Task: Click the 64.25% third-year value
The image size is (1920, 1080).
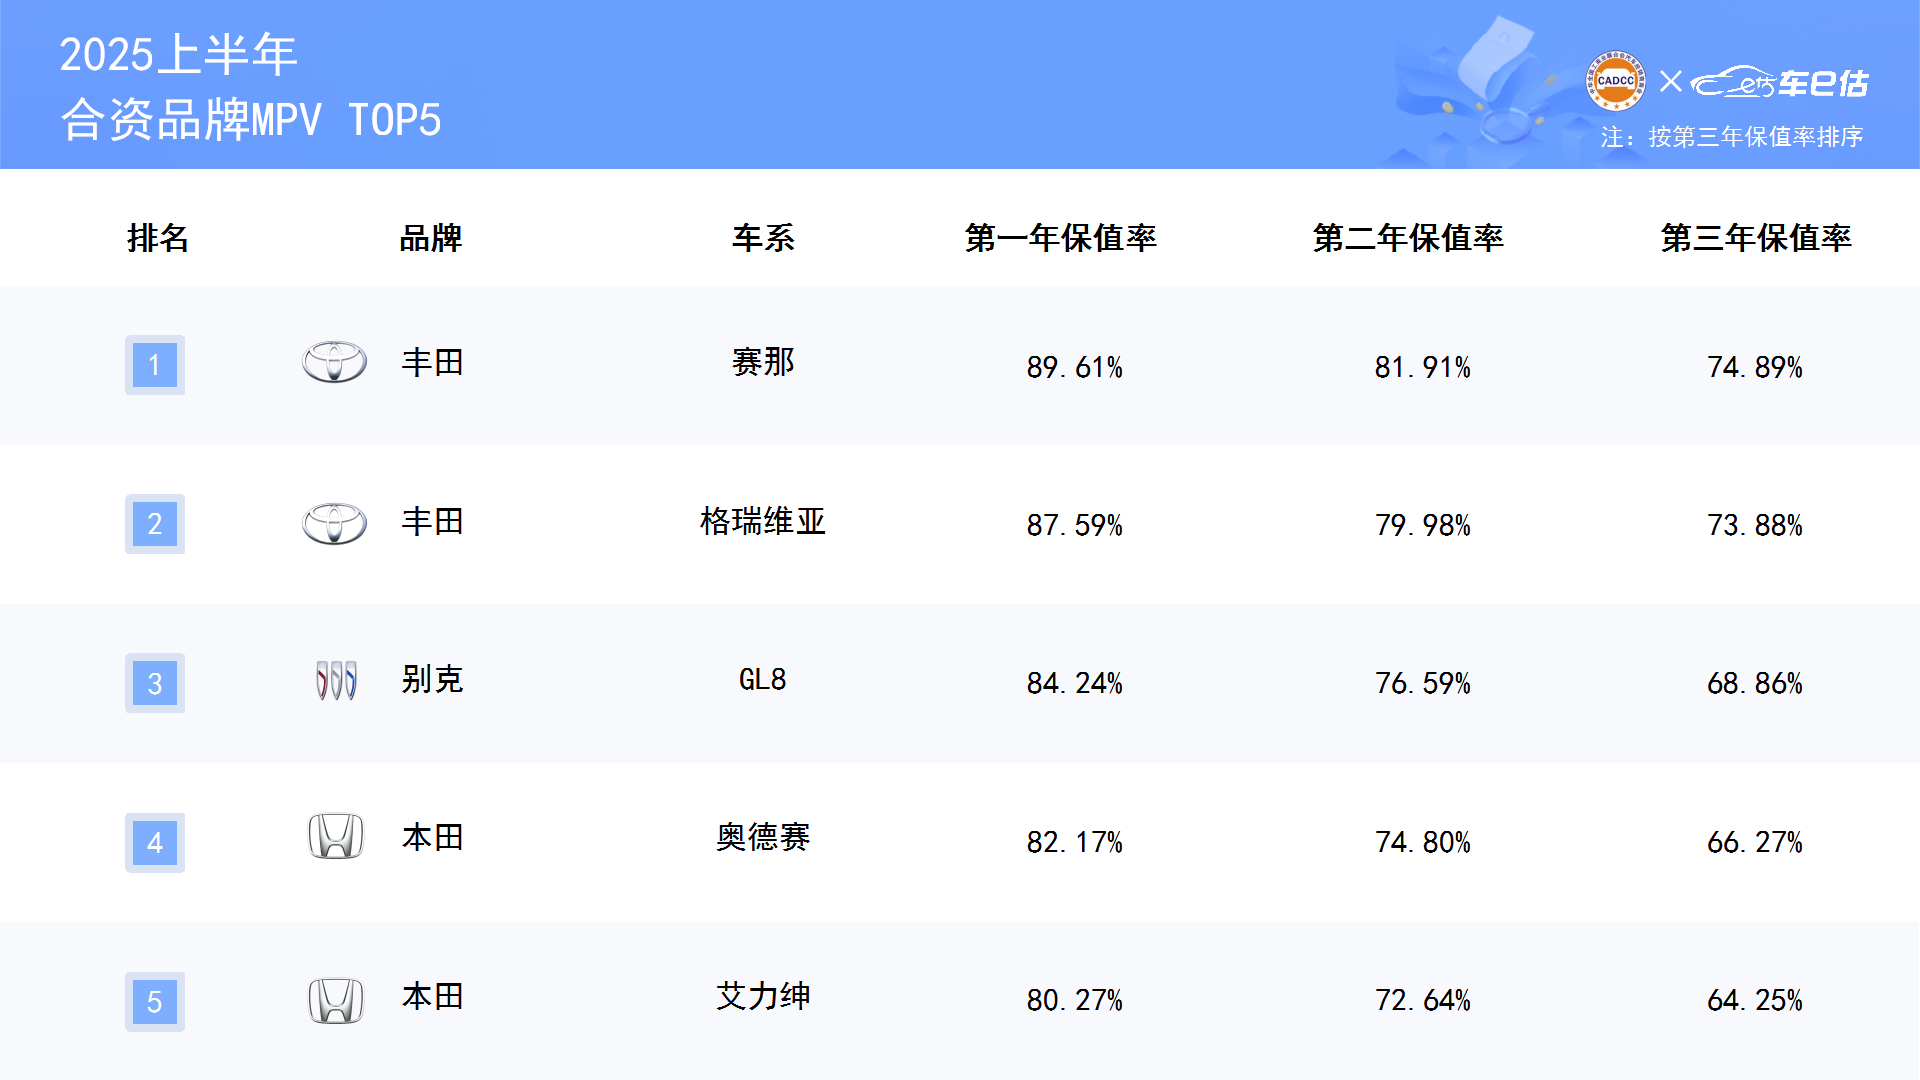Action: click(x=1755, y=1000)
